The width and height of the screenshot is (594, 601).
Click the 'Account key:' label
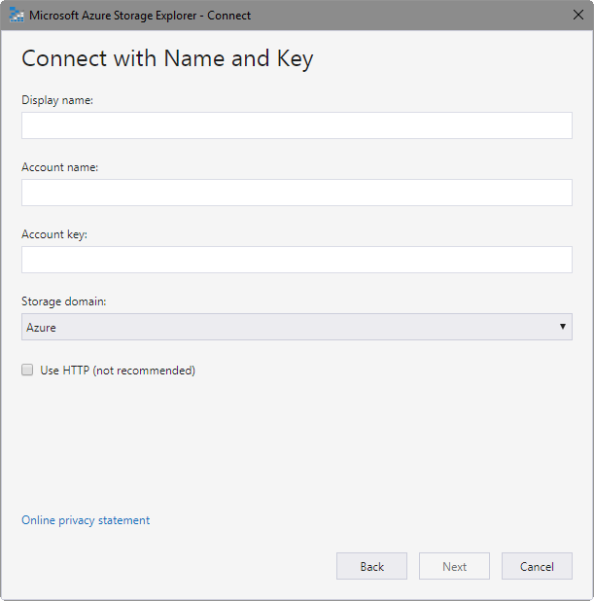pyautogui.click(x=54, y=234)
